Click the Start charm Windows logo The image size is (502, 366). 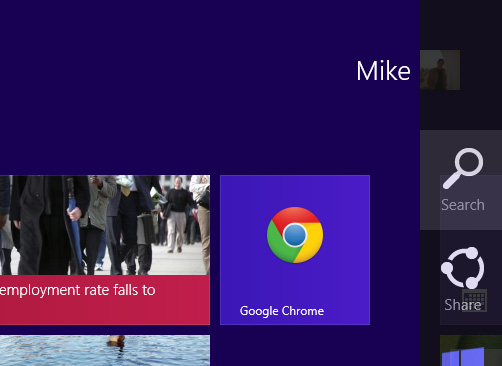pyautogui.click(x=463, y=357)
